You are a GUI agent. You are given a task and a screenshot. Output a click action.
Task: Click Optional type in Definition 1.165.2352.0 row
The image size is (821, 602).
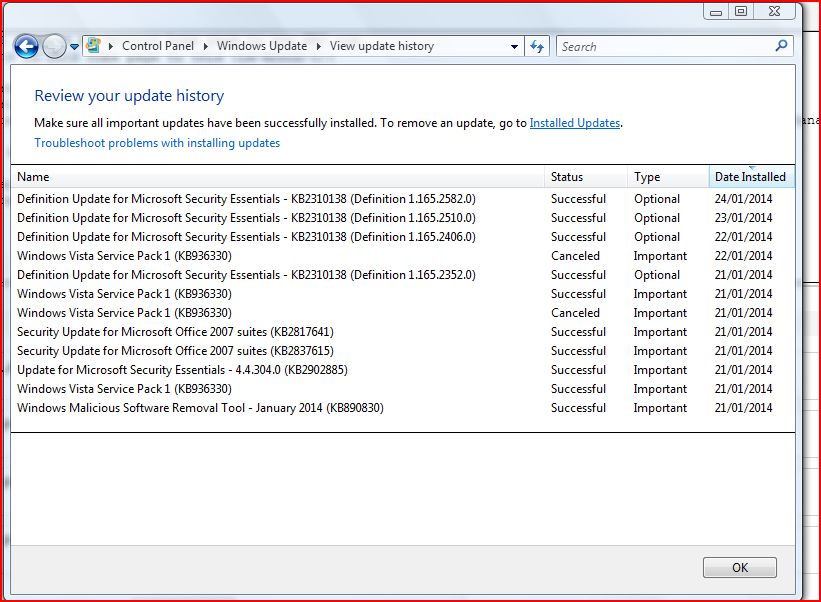point(657,275)
